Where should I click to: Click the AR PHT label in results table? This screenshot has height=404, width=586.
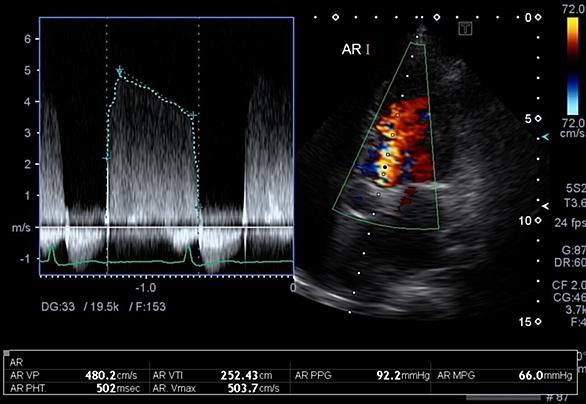[28, 388]
